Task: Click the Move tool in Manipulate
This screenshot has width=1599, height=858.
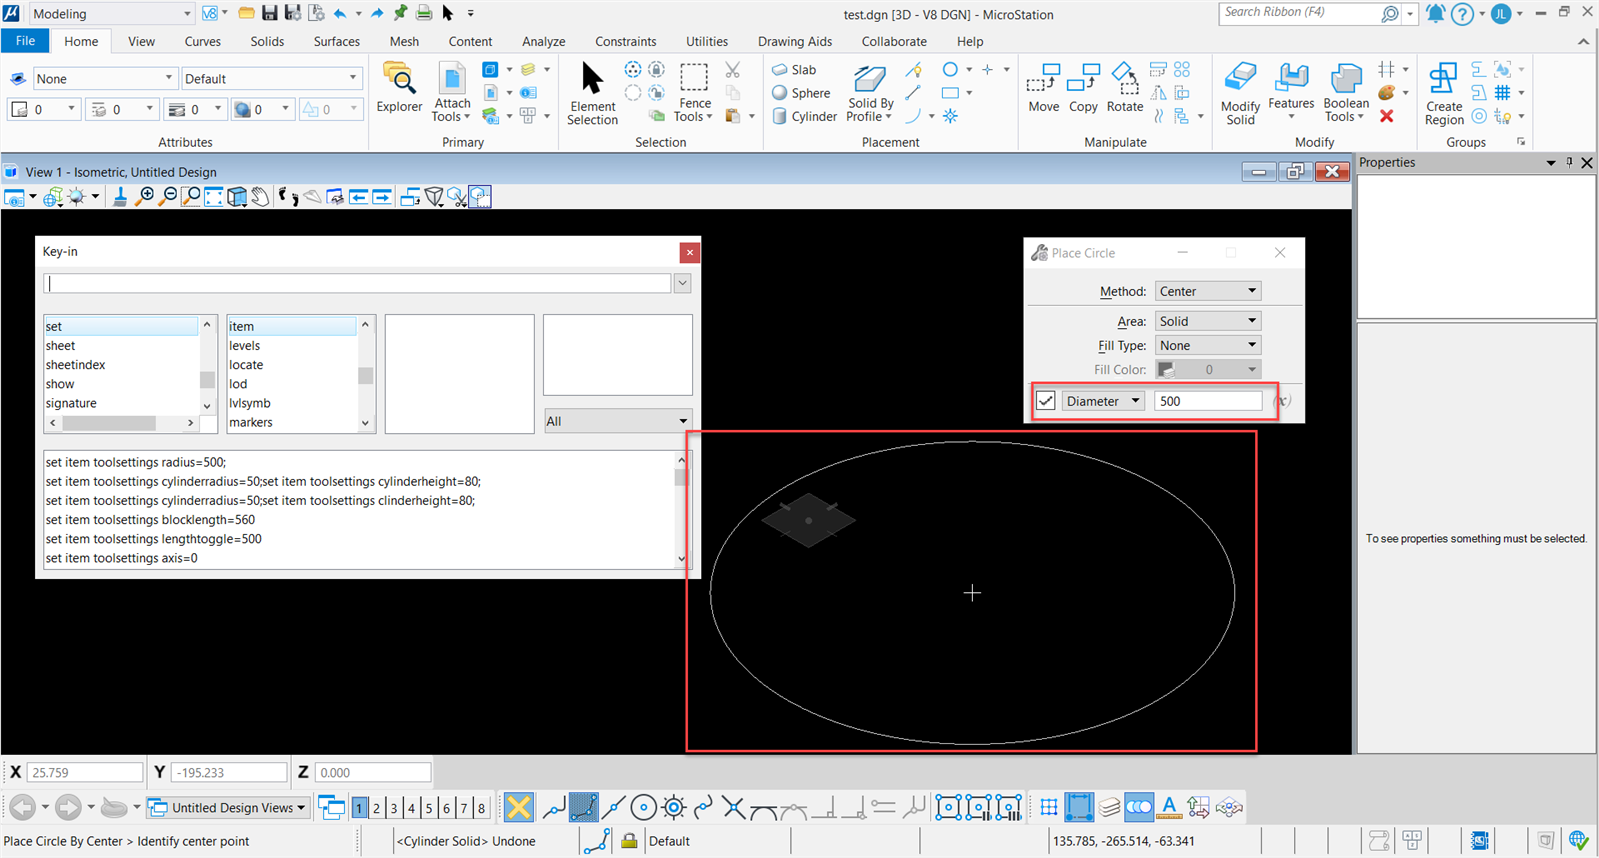Action: click(1043, 88)
